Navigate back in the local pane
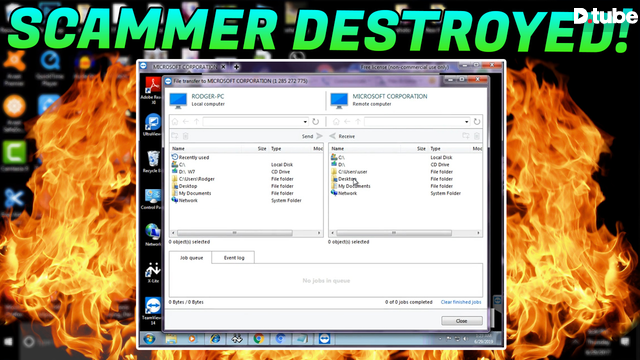Screen dimensions: 640x360 click(x=186, y=122)
